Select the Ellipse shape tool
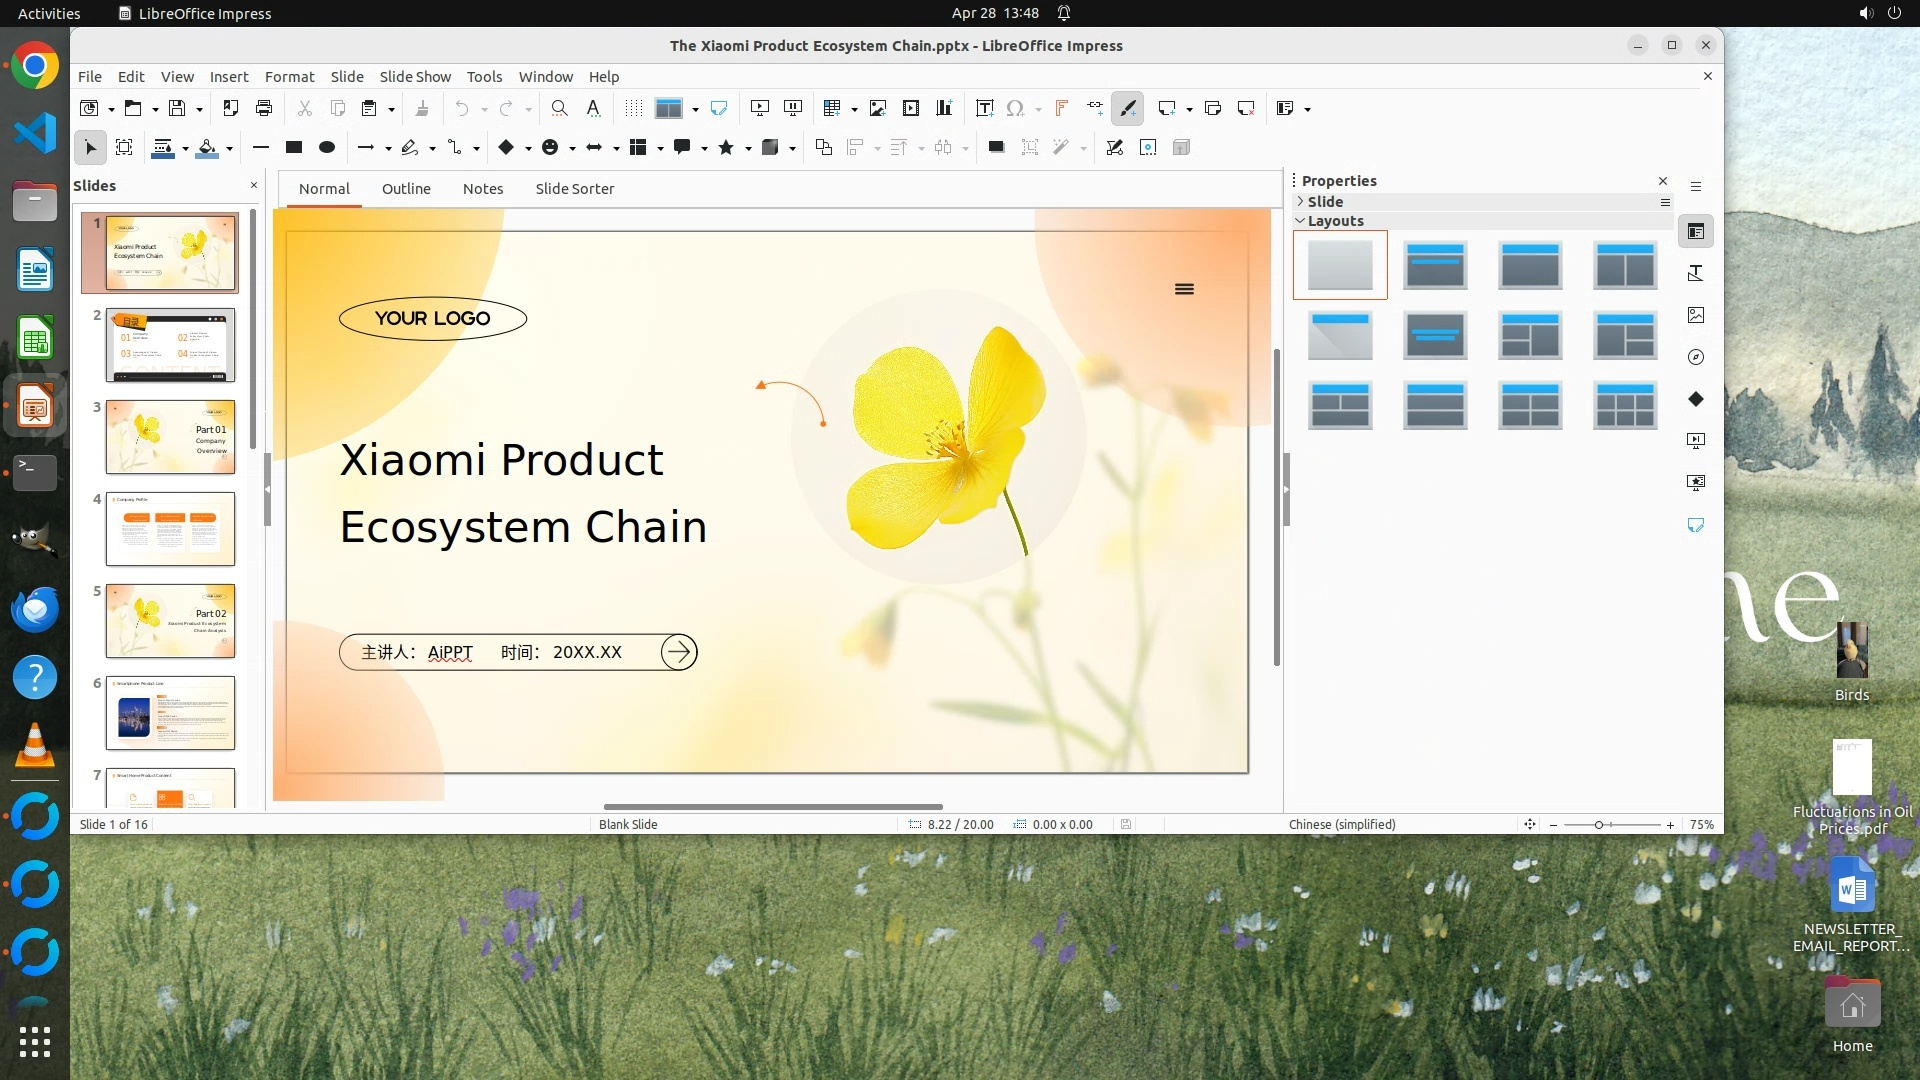 click(x=327, y=147)
